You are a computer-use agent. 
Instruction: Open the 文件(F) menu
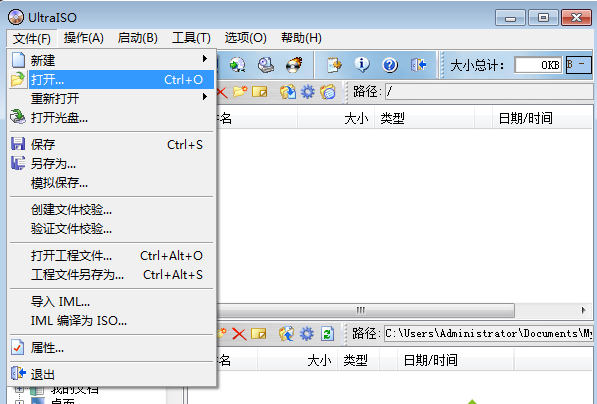point(32,38)
